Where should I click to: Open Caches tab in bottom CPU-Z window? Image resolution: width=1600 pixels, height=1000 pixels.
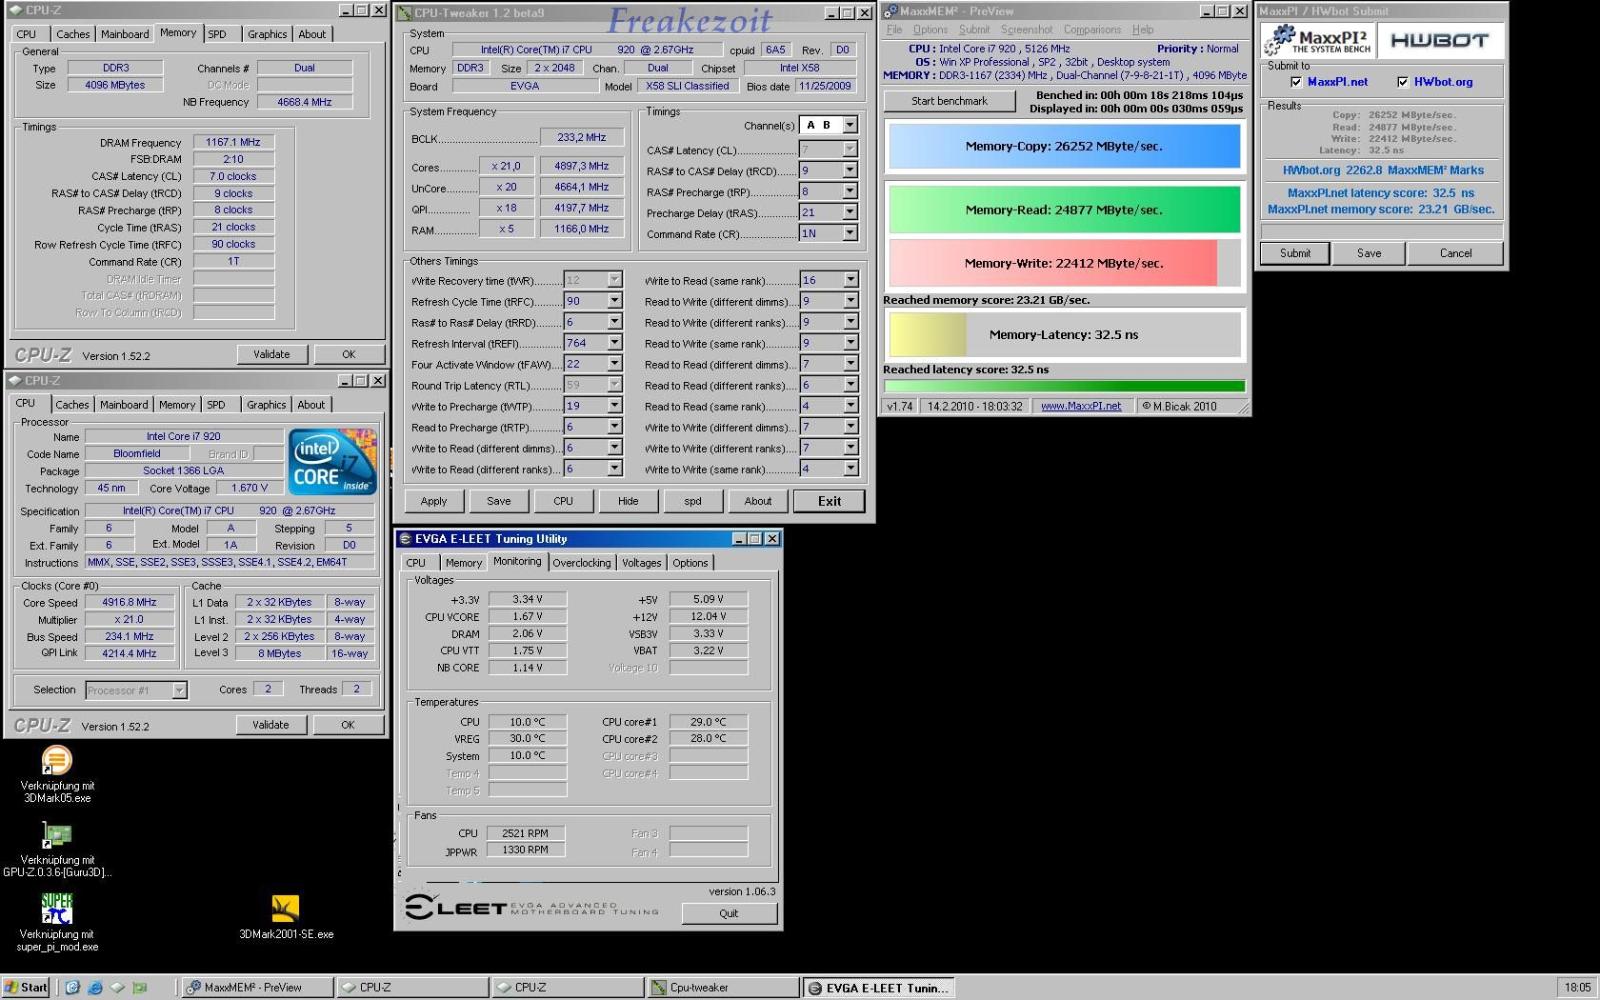click(x=72, y=405)
